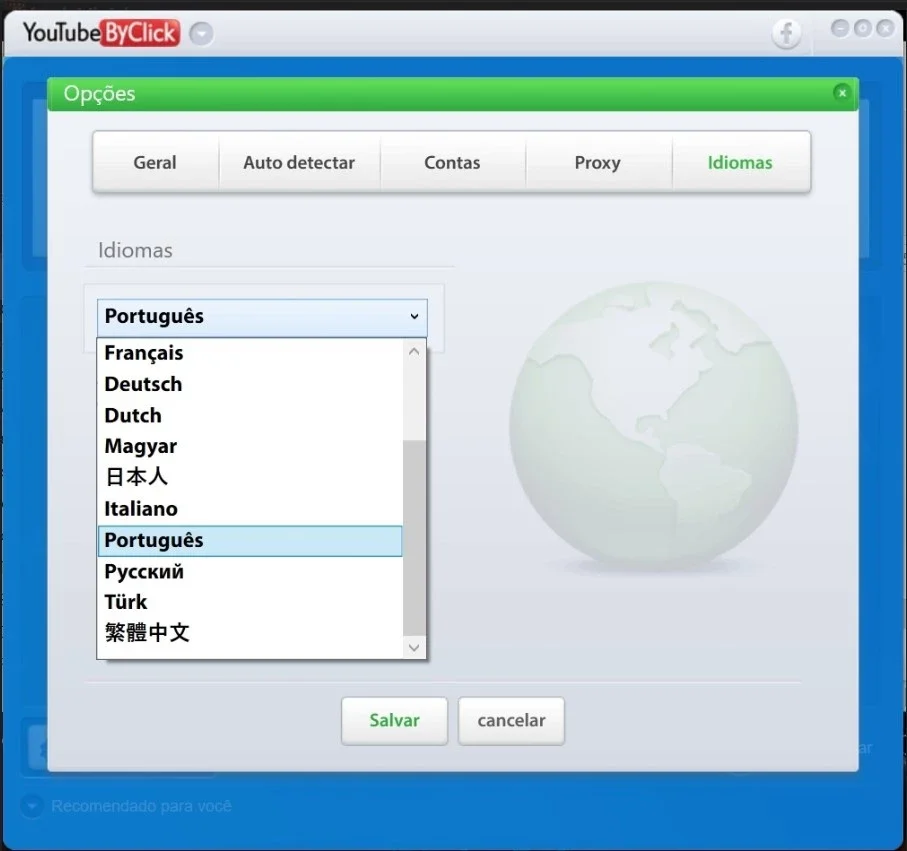Save settings with the Salvar button
Image resolution: width=907 pixels, height=851 pixels.
[x=394, y=721]
